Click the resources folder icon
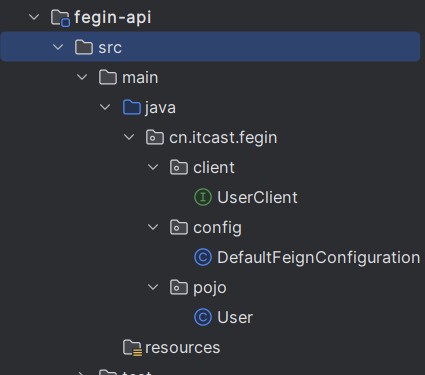 coord(132,348)
